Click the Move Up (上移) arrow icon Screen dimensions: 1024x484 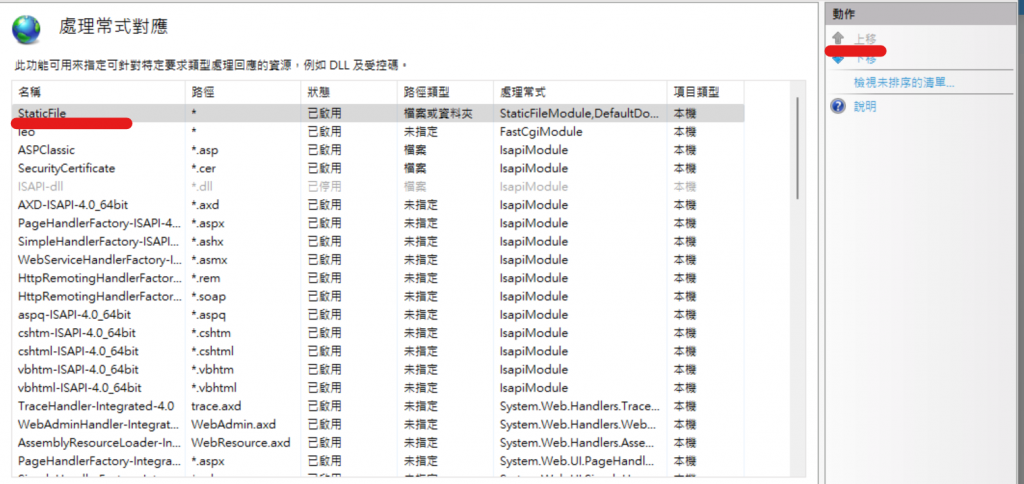coord(839,38)
